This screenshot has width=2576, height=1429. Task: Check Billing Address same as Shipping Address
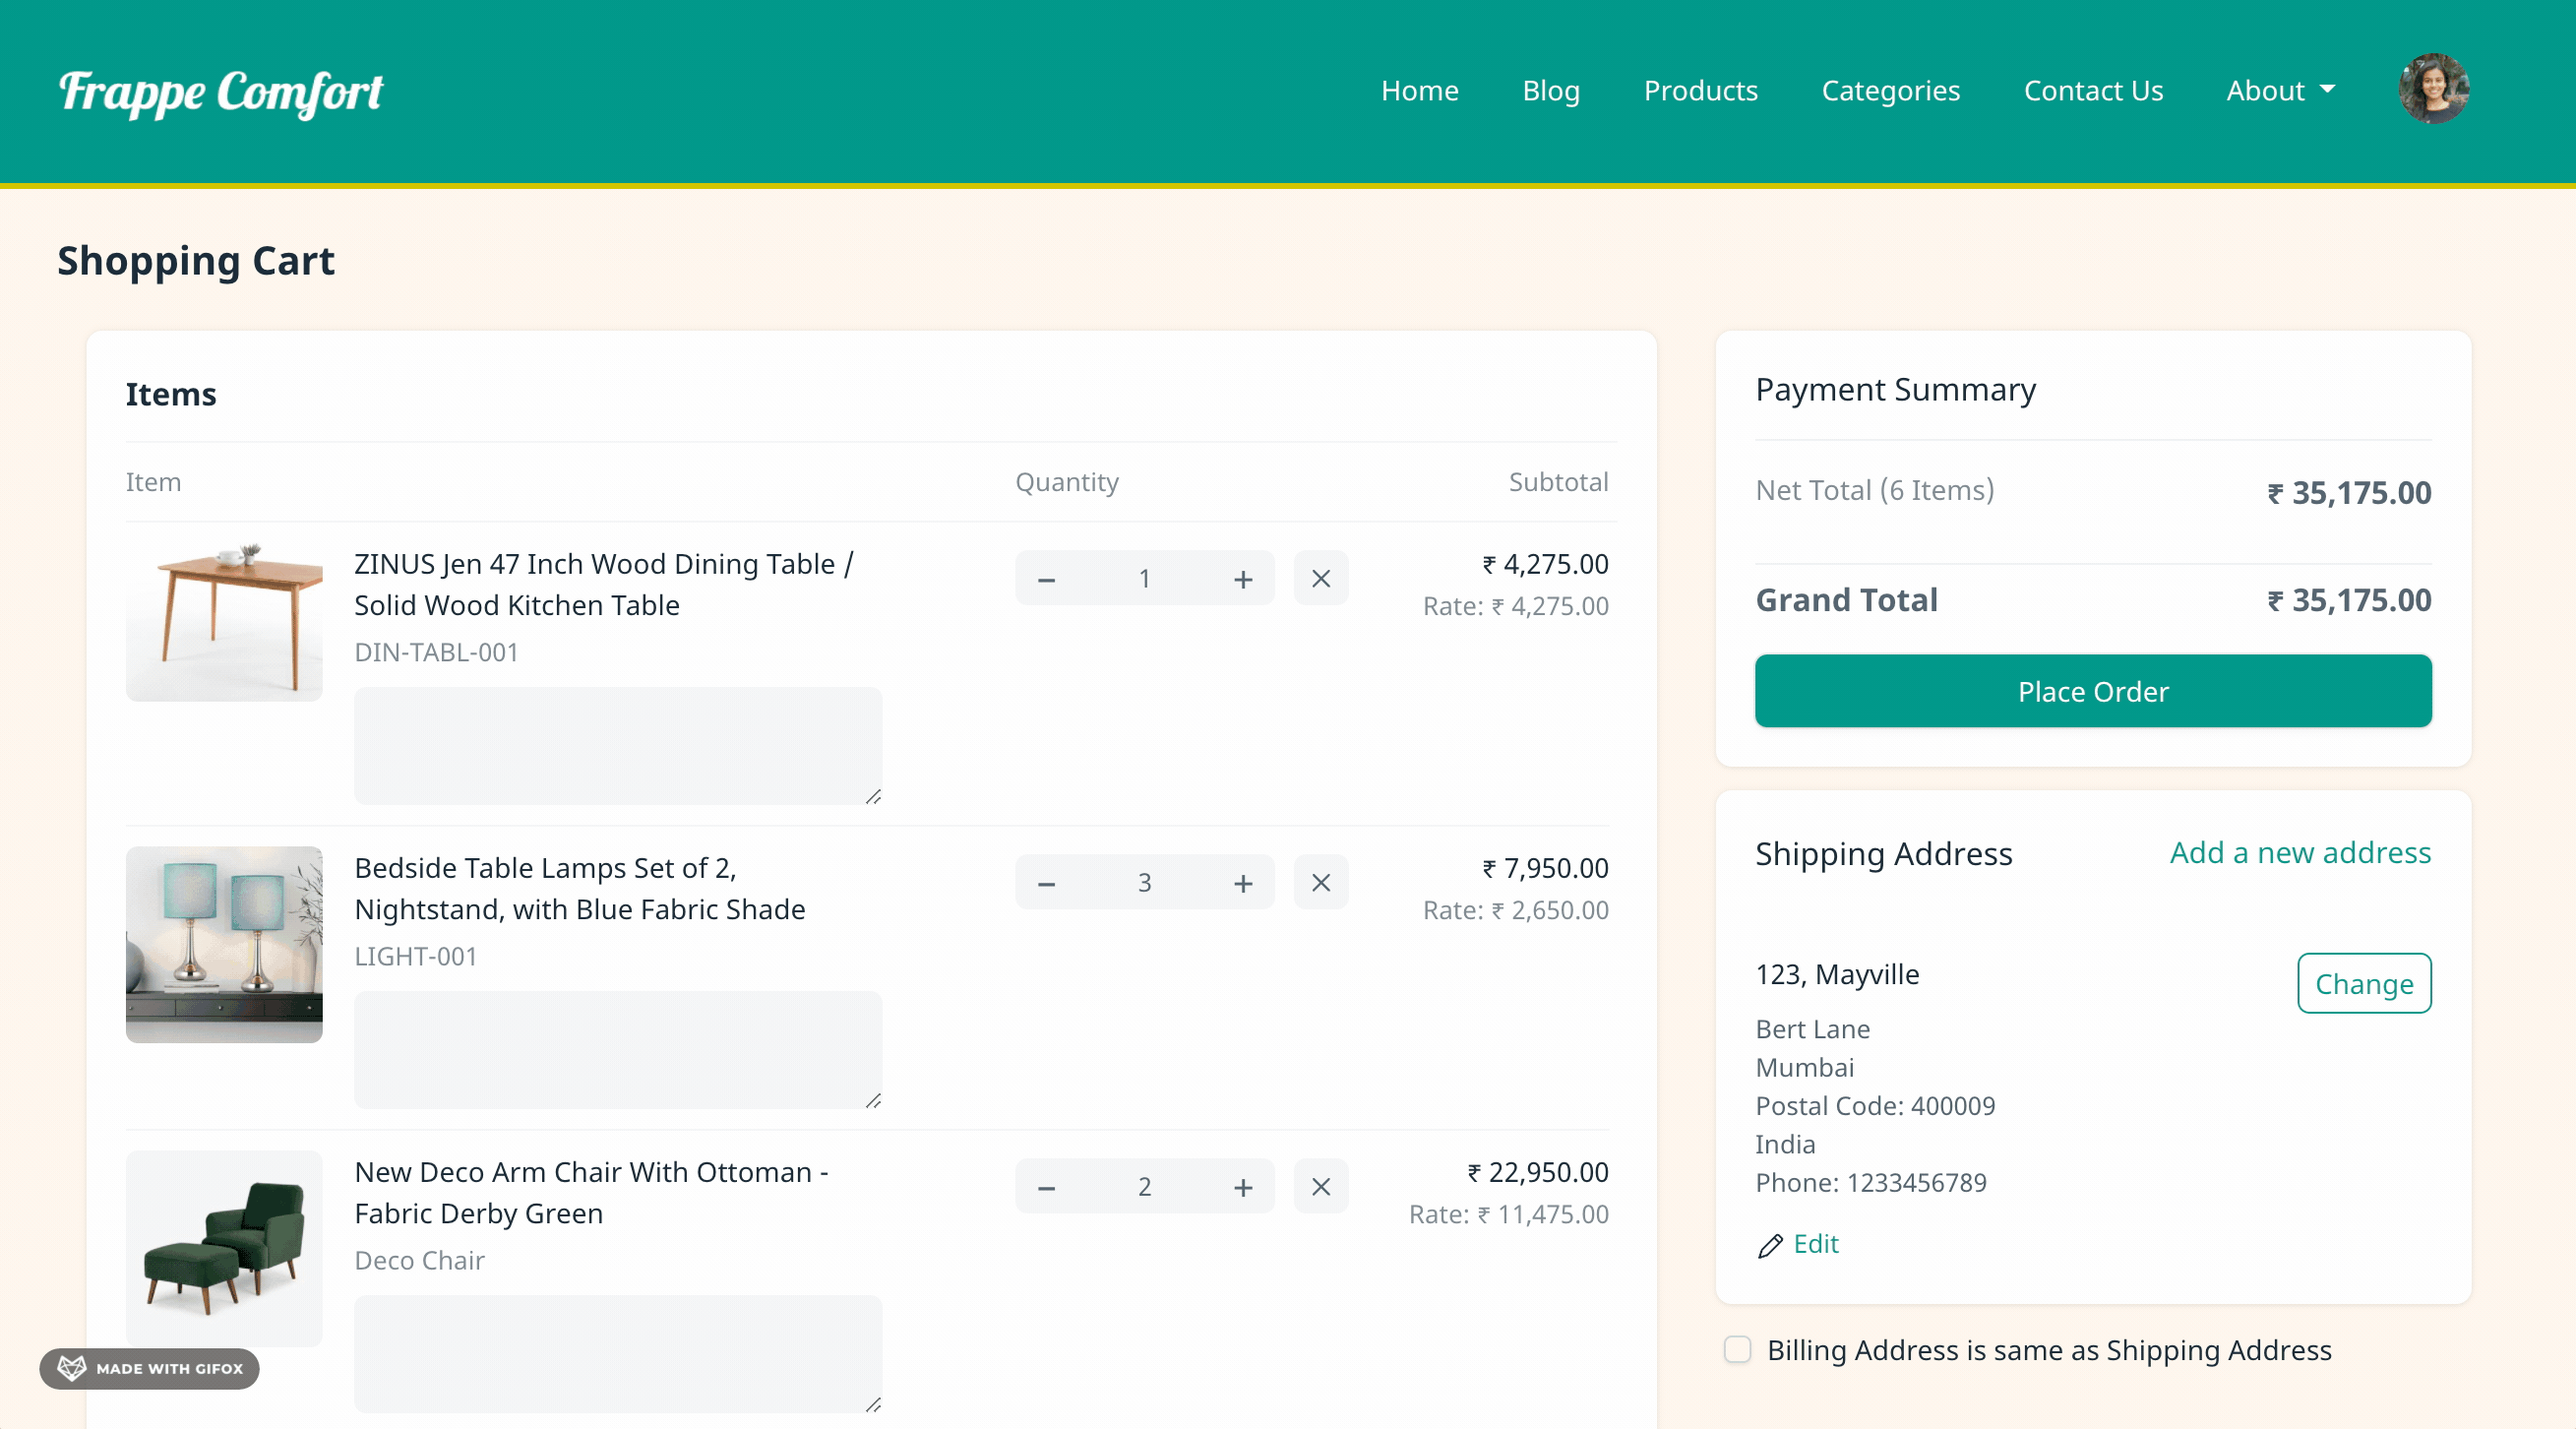pyautogui.click(x=1738, y=1349)
